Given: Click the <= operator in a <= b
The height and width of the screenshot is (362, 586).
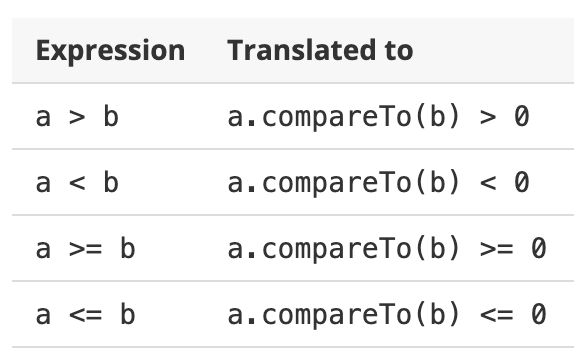Looking at the screenshot, I should click(86, 315).
